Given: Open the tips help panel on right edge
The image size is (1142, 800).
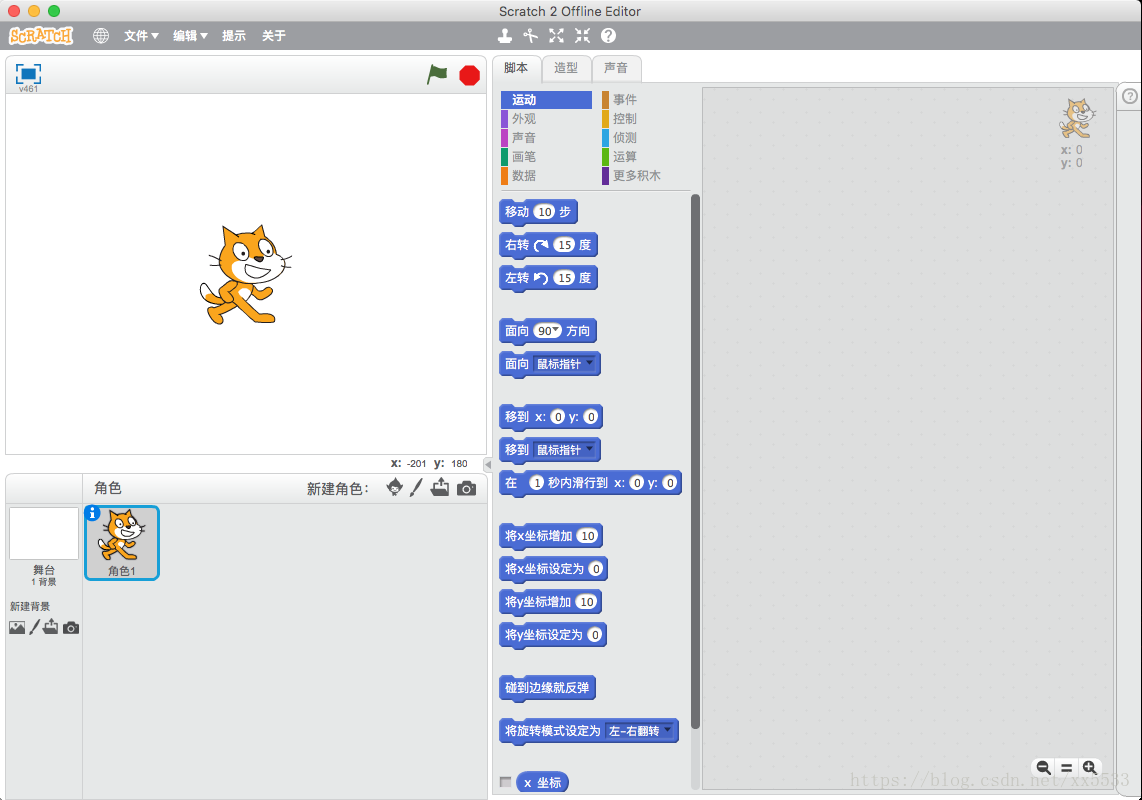Looking at the screenshot, I should [x=1130, y=96].
